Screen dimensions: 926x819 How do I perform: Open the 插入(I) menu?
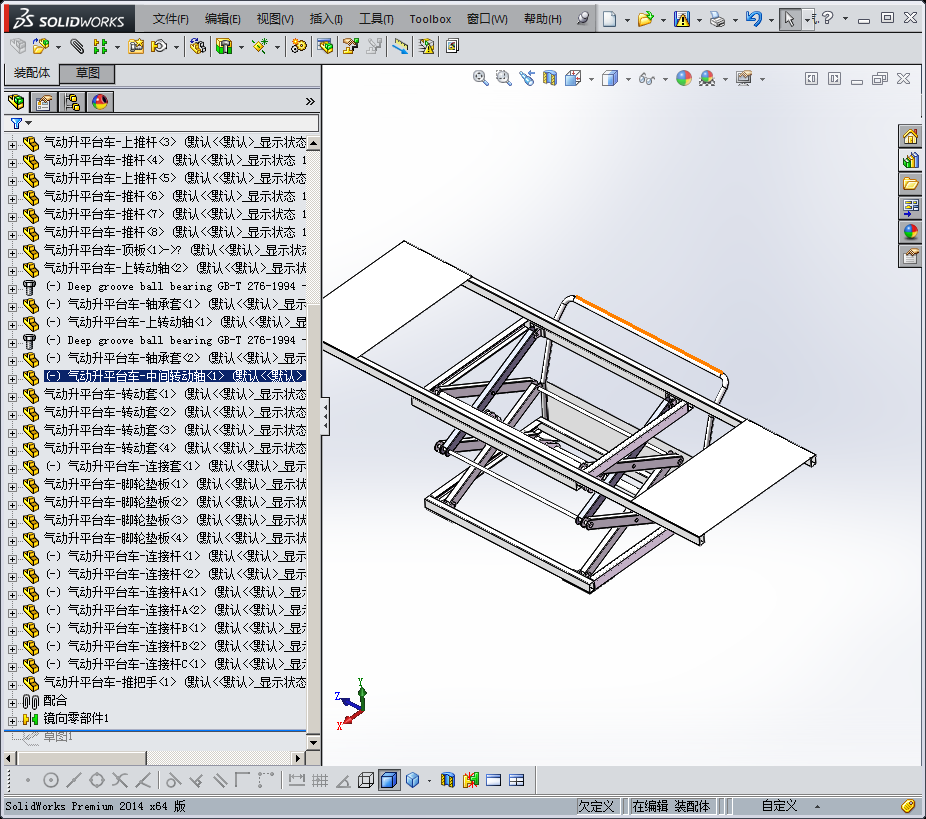(326, 19)
